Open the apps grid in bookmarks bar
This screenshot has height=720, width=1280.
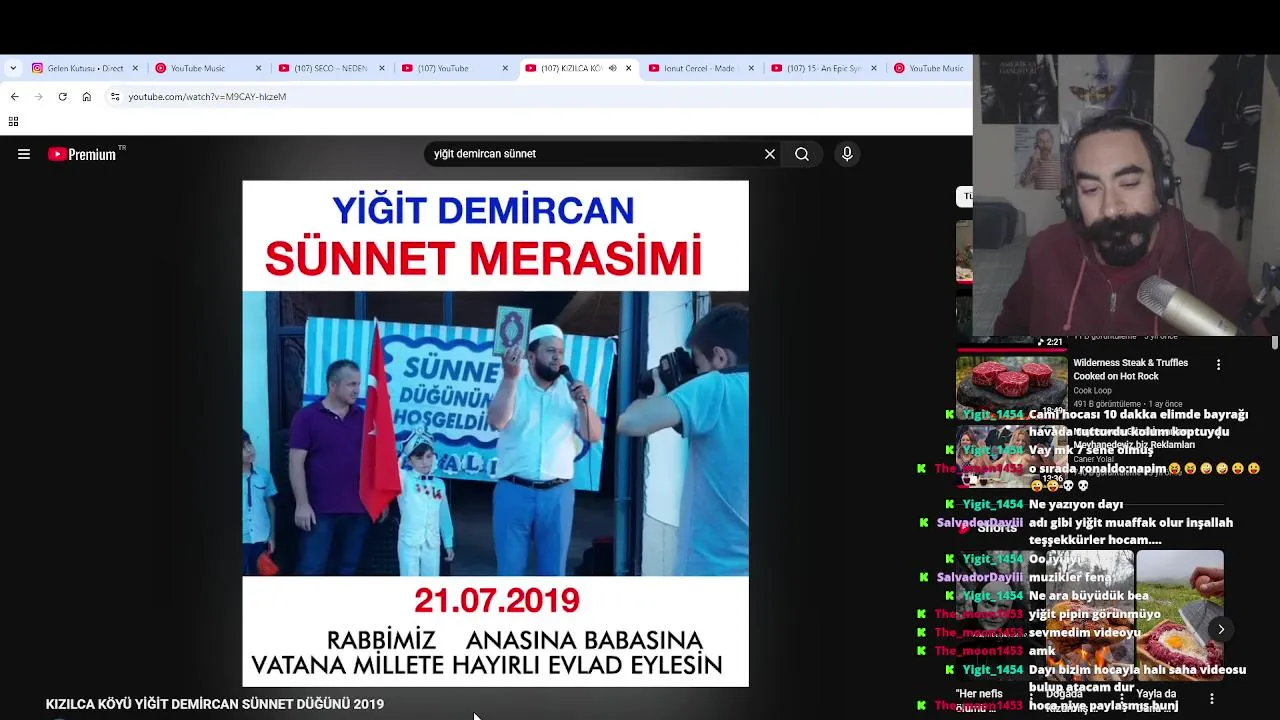[13, 122]
